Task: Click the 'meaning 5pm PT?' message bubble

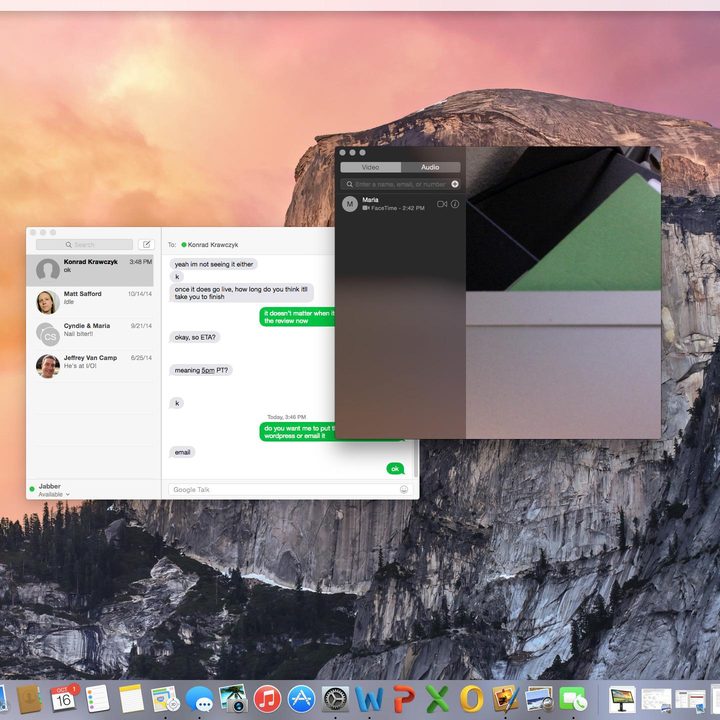Action: coord(201,370)
